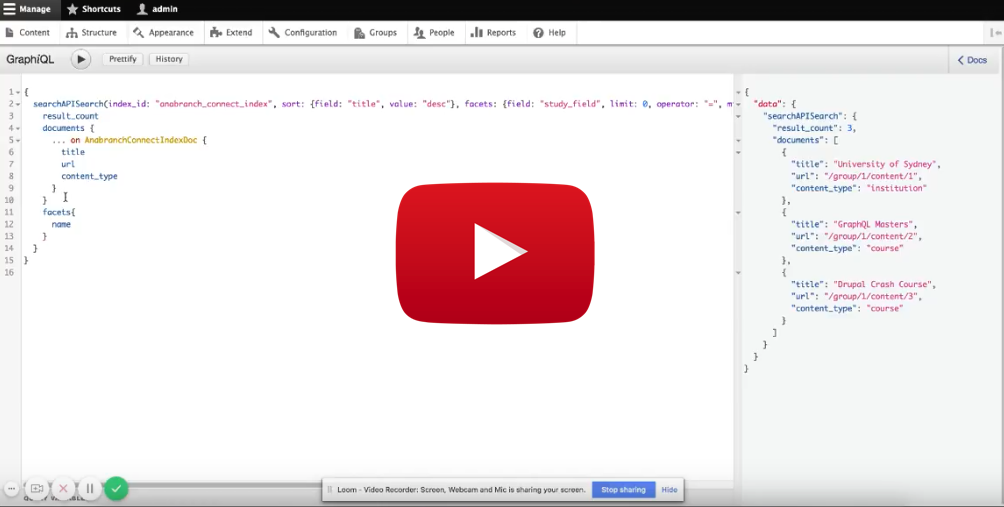Collapse the root brace in results pane
Screen dimensions: 1004x507
(x=738, y=92)
